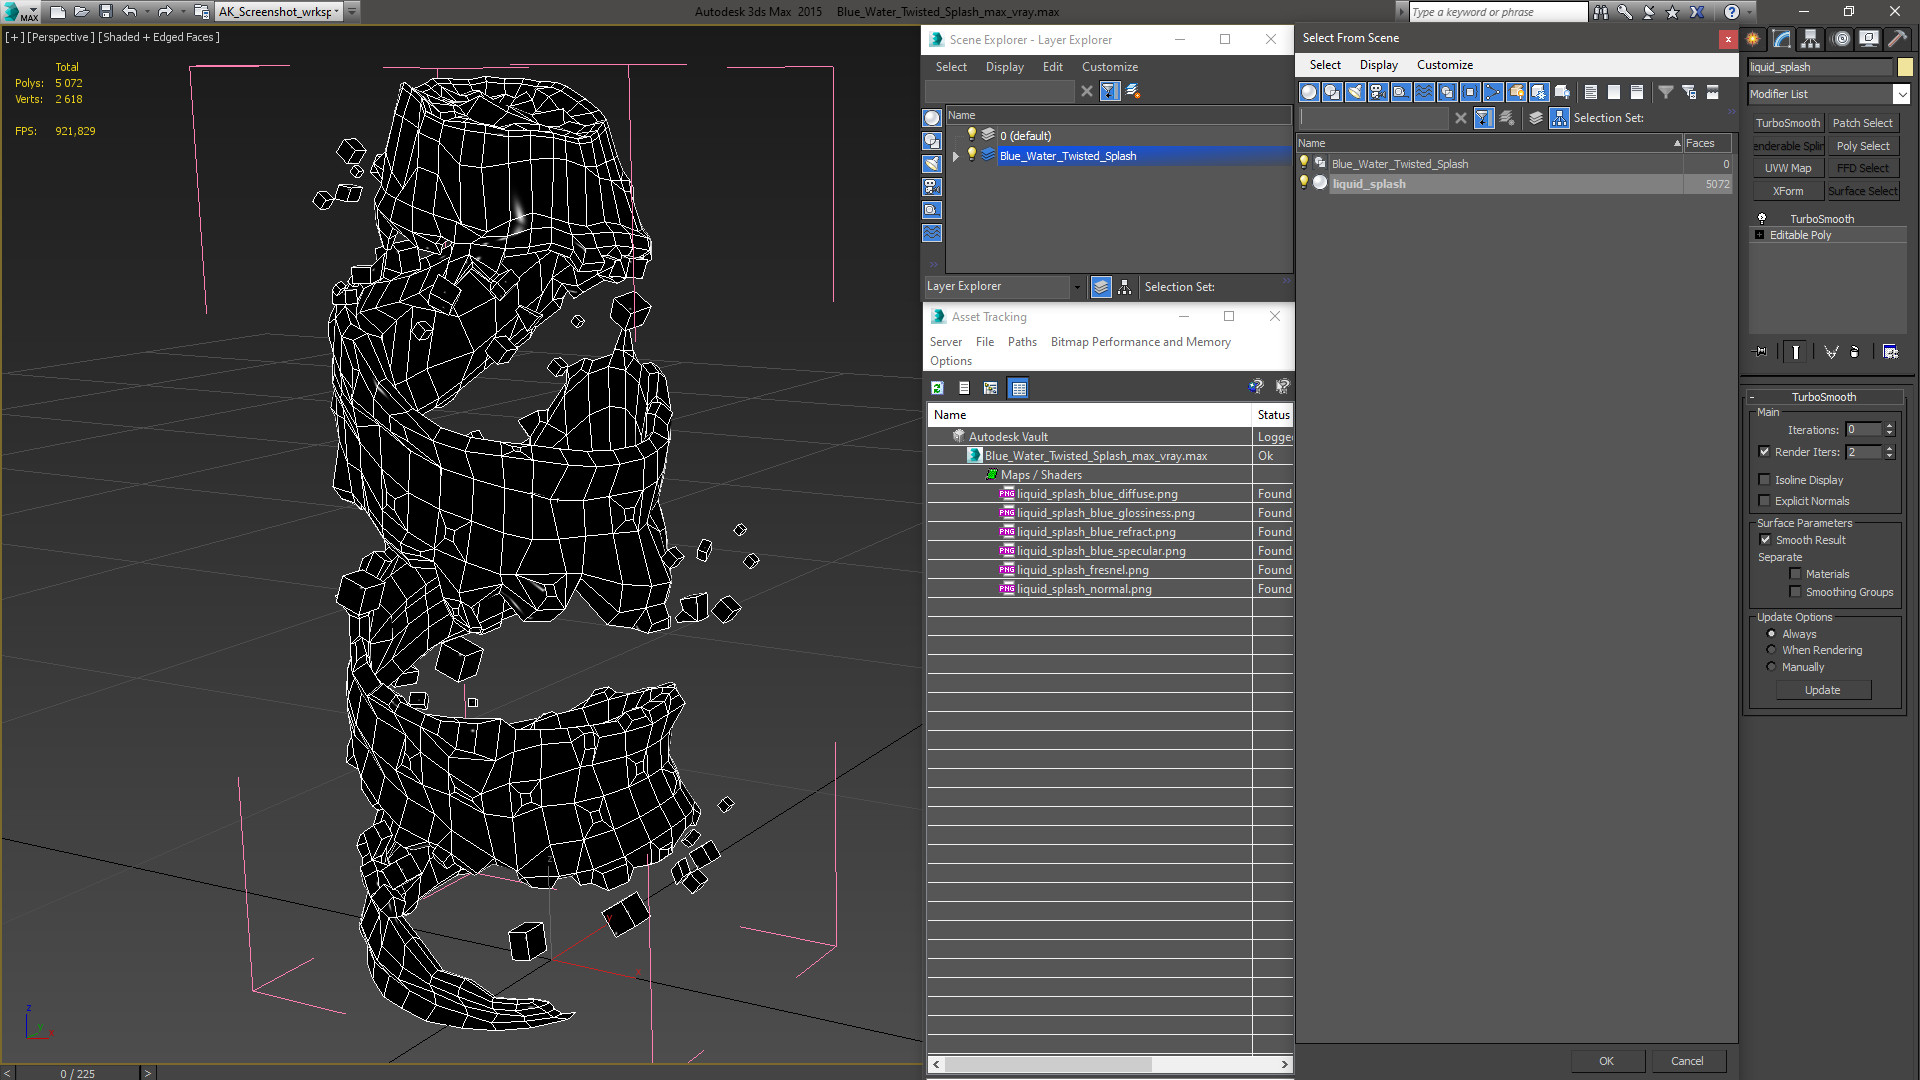Open Display menu in Select From Scene
1920x1080 pixels.
[1378, 65]
